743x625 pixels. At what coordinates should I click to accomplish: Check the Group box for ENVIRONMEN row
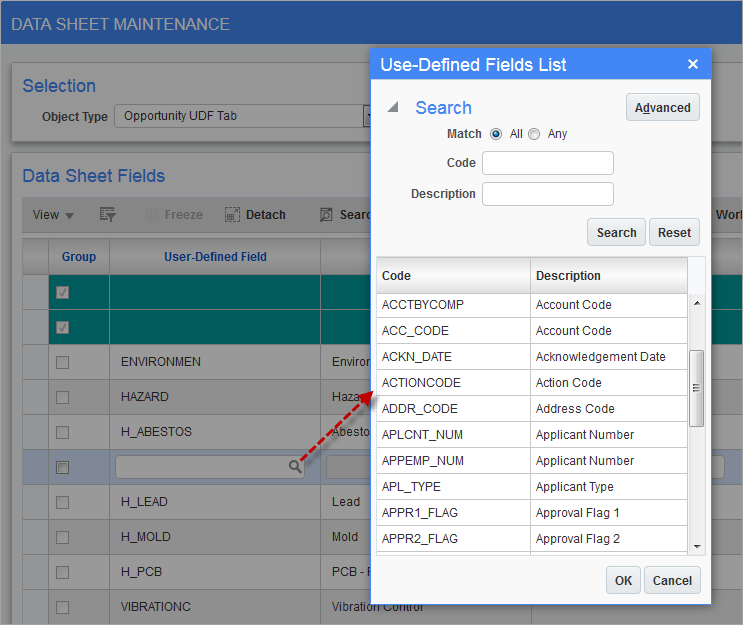62,362
